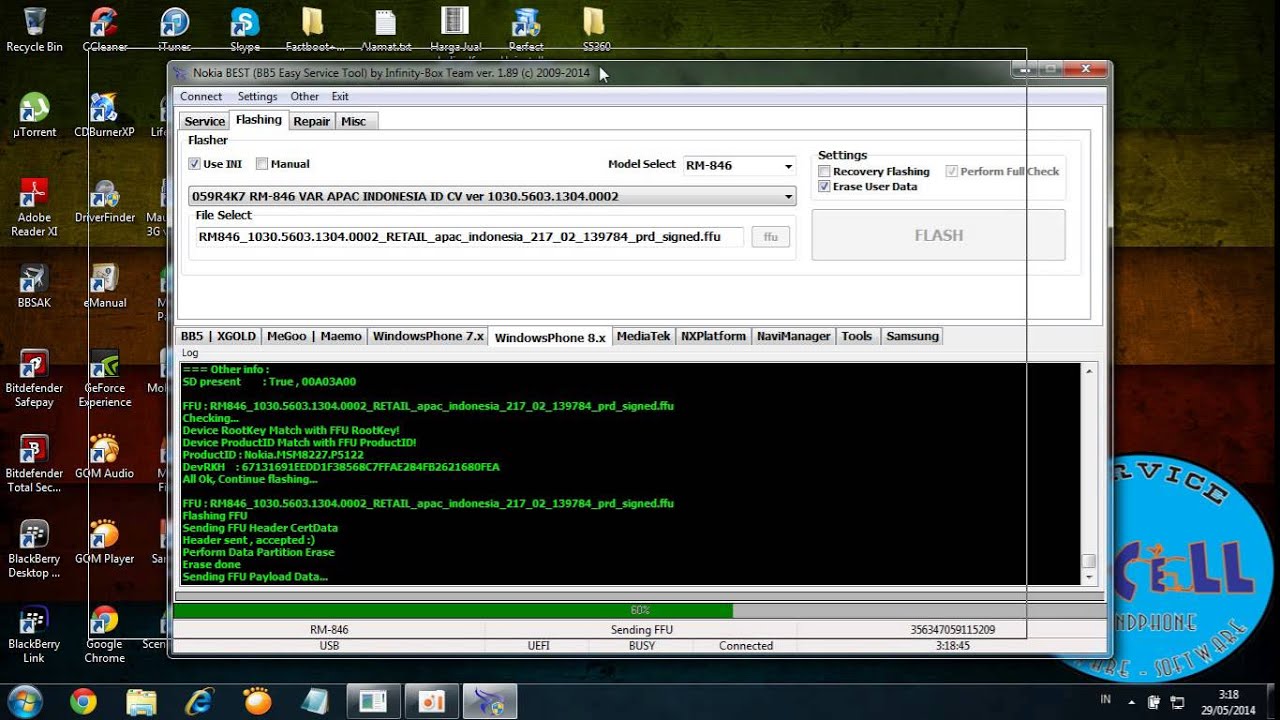
Task: Click the 60% flashing progress bar
Action: [639, 610]
